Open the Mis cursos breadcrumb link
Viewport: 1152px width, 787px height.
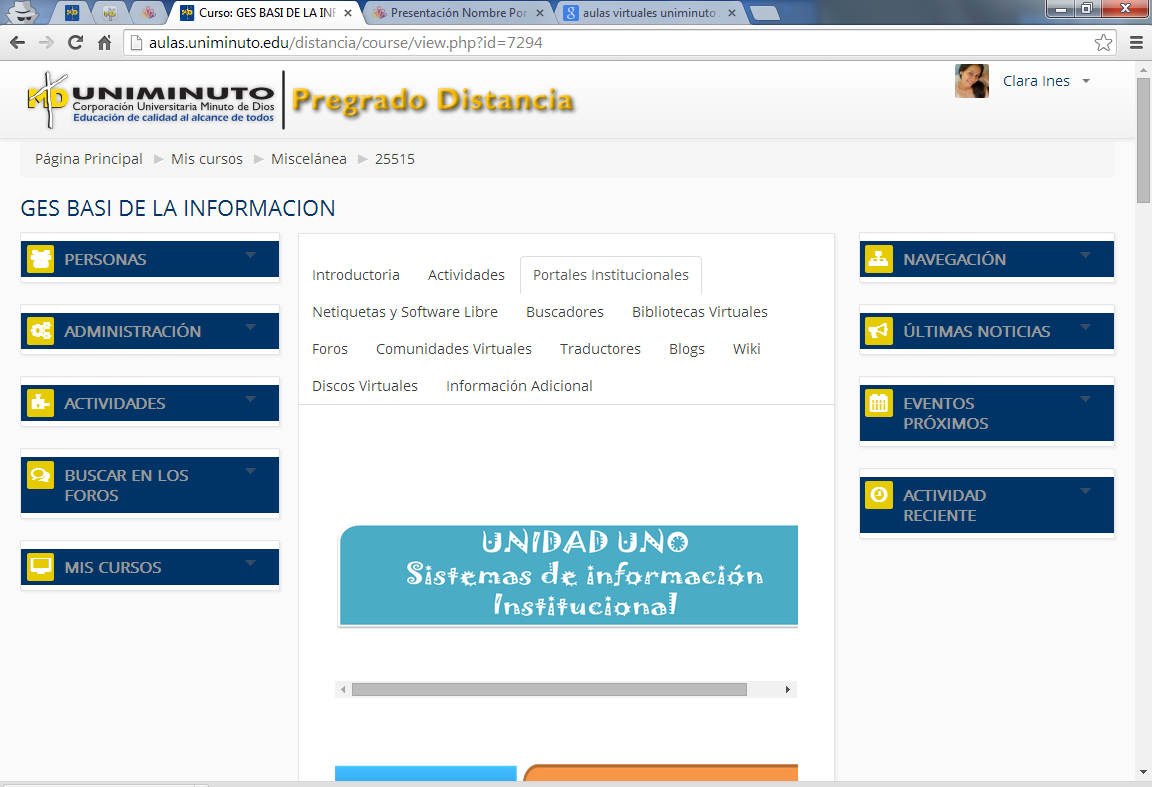click(x=207, y=159)
